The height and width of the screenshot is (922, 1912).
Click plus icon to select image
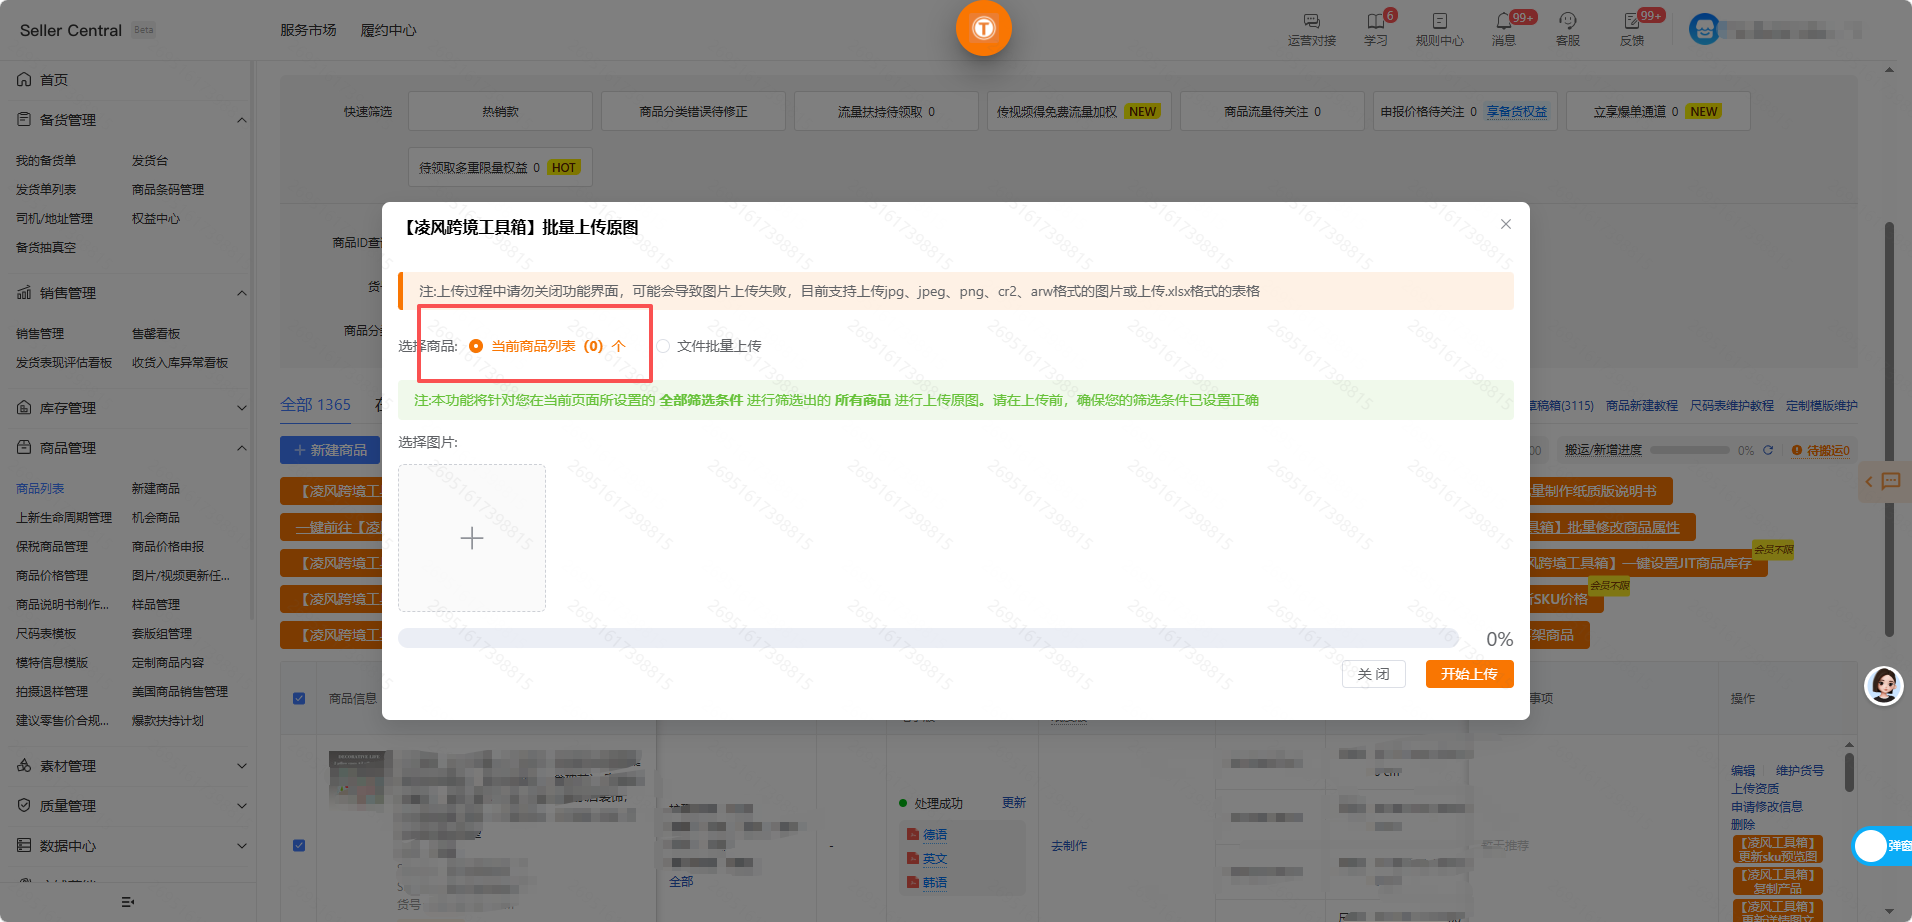click(472, 538)
